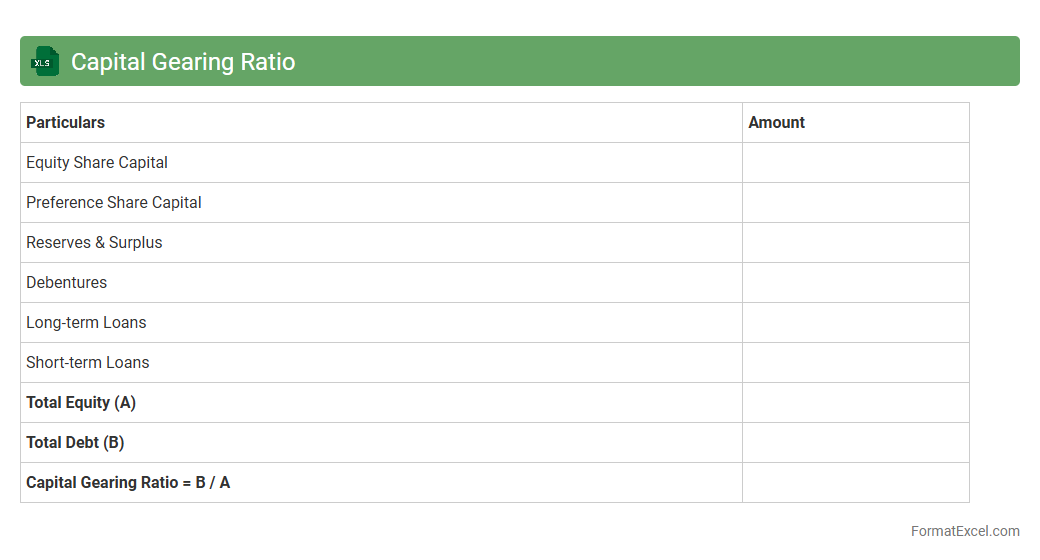Click the Debentures amount cell
The image size is (1040, 560).
[855, 283]
